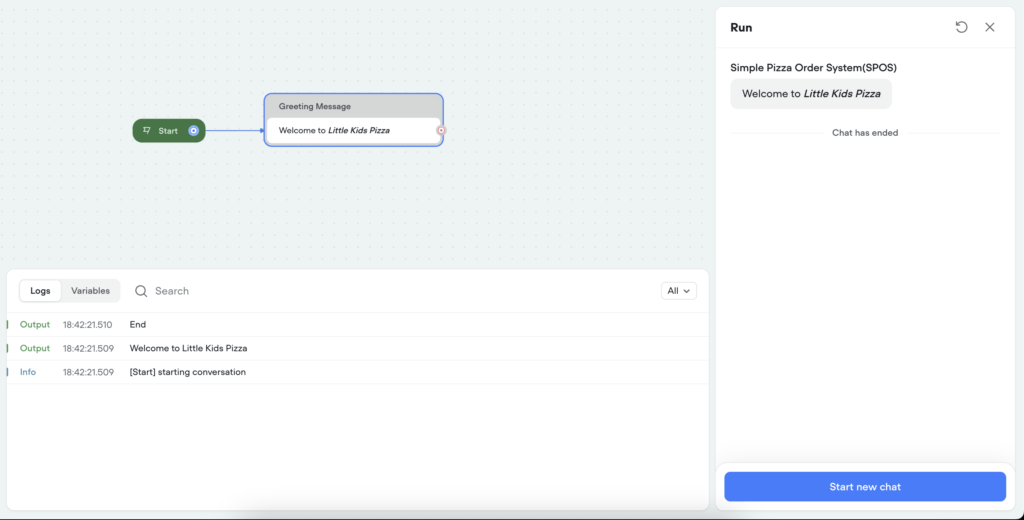Click timestamp 18:42:21.510 in logs
The image size is (1024, 520).
click(x=88, y=325)
